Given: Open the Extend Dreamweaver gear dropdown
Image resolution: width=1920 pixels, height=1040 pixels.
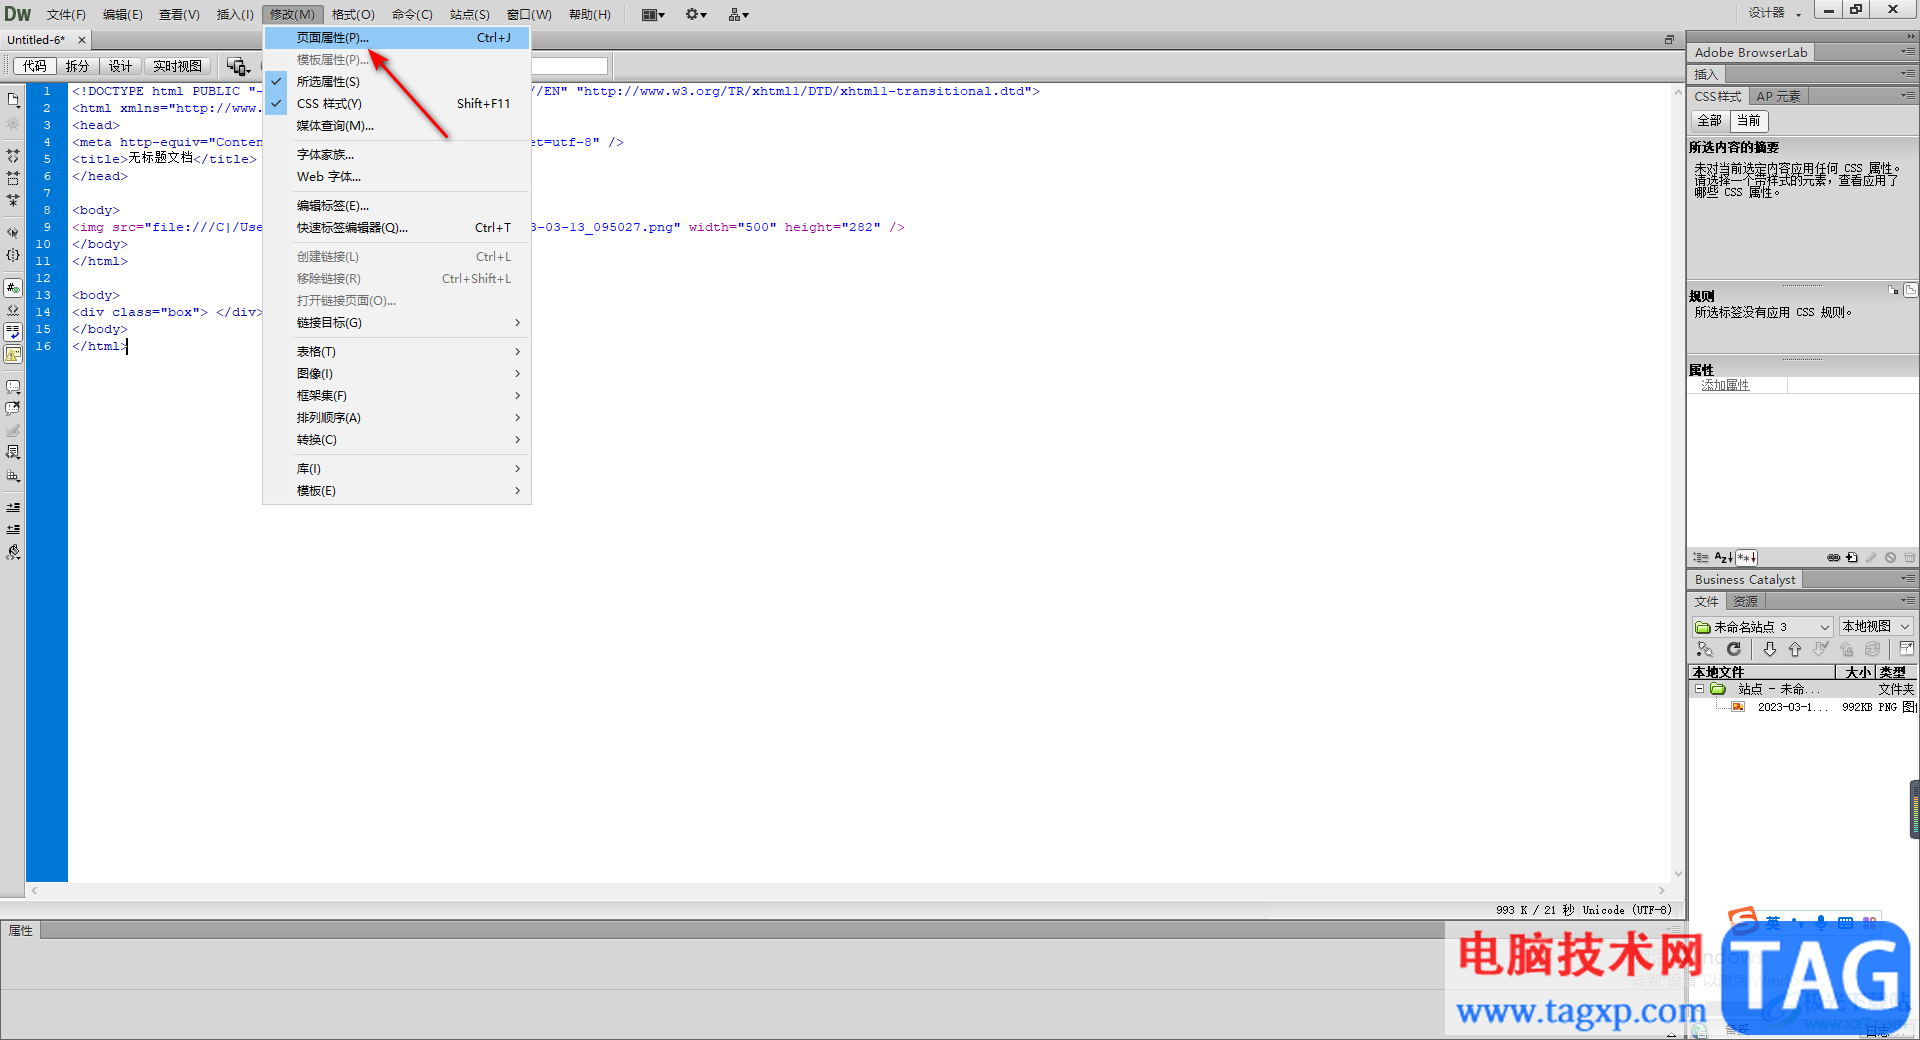Looking at the screenshot, I should [x=696, y=15].
